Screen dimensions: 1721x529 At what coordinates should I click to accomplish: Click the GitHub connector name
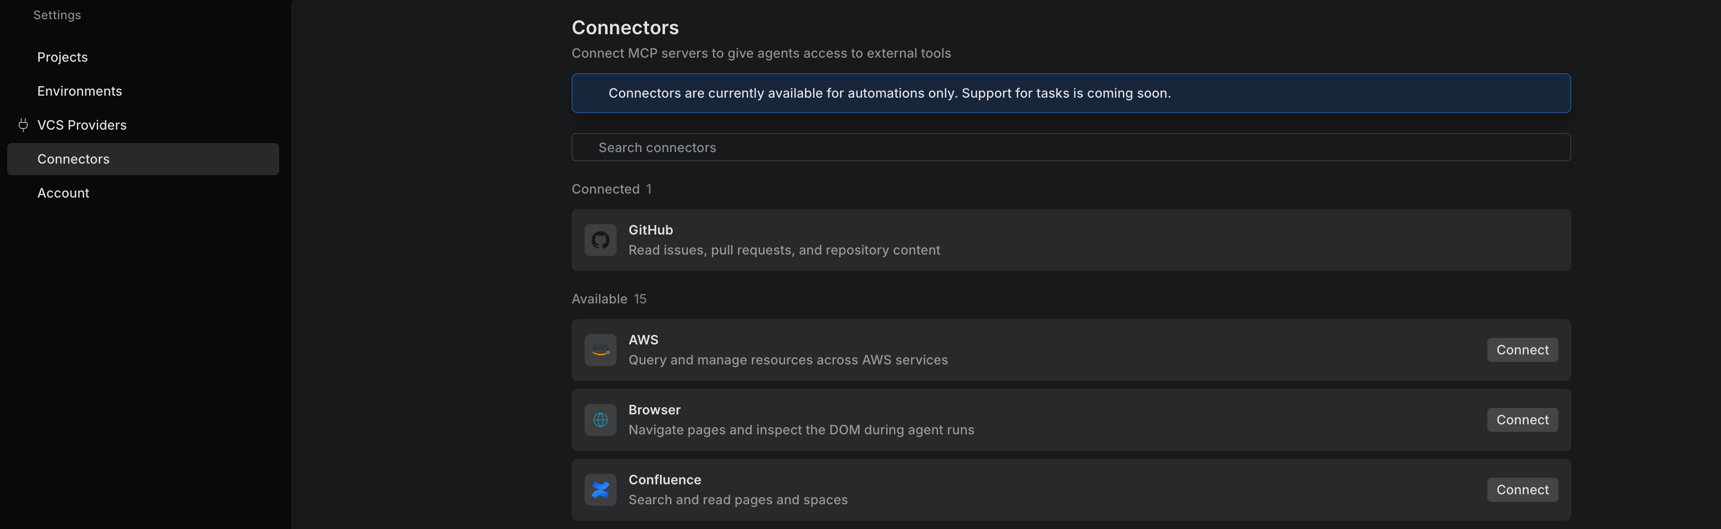click(650, 230)
